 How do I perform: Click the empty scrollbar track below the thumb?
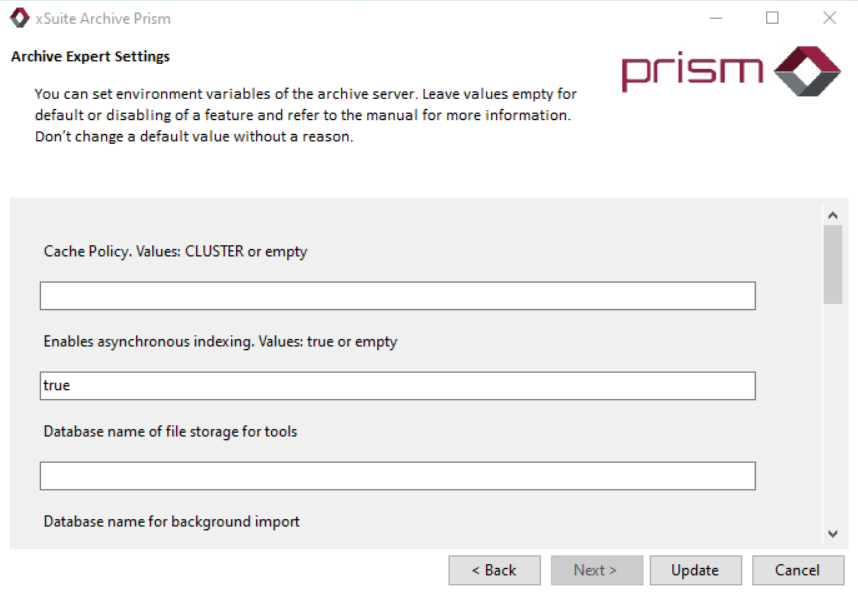833,420
